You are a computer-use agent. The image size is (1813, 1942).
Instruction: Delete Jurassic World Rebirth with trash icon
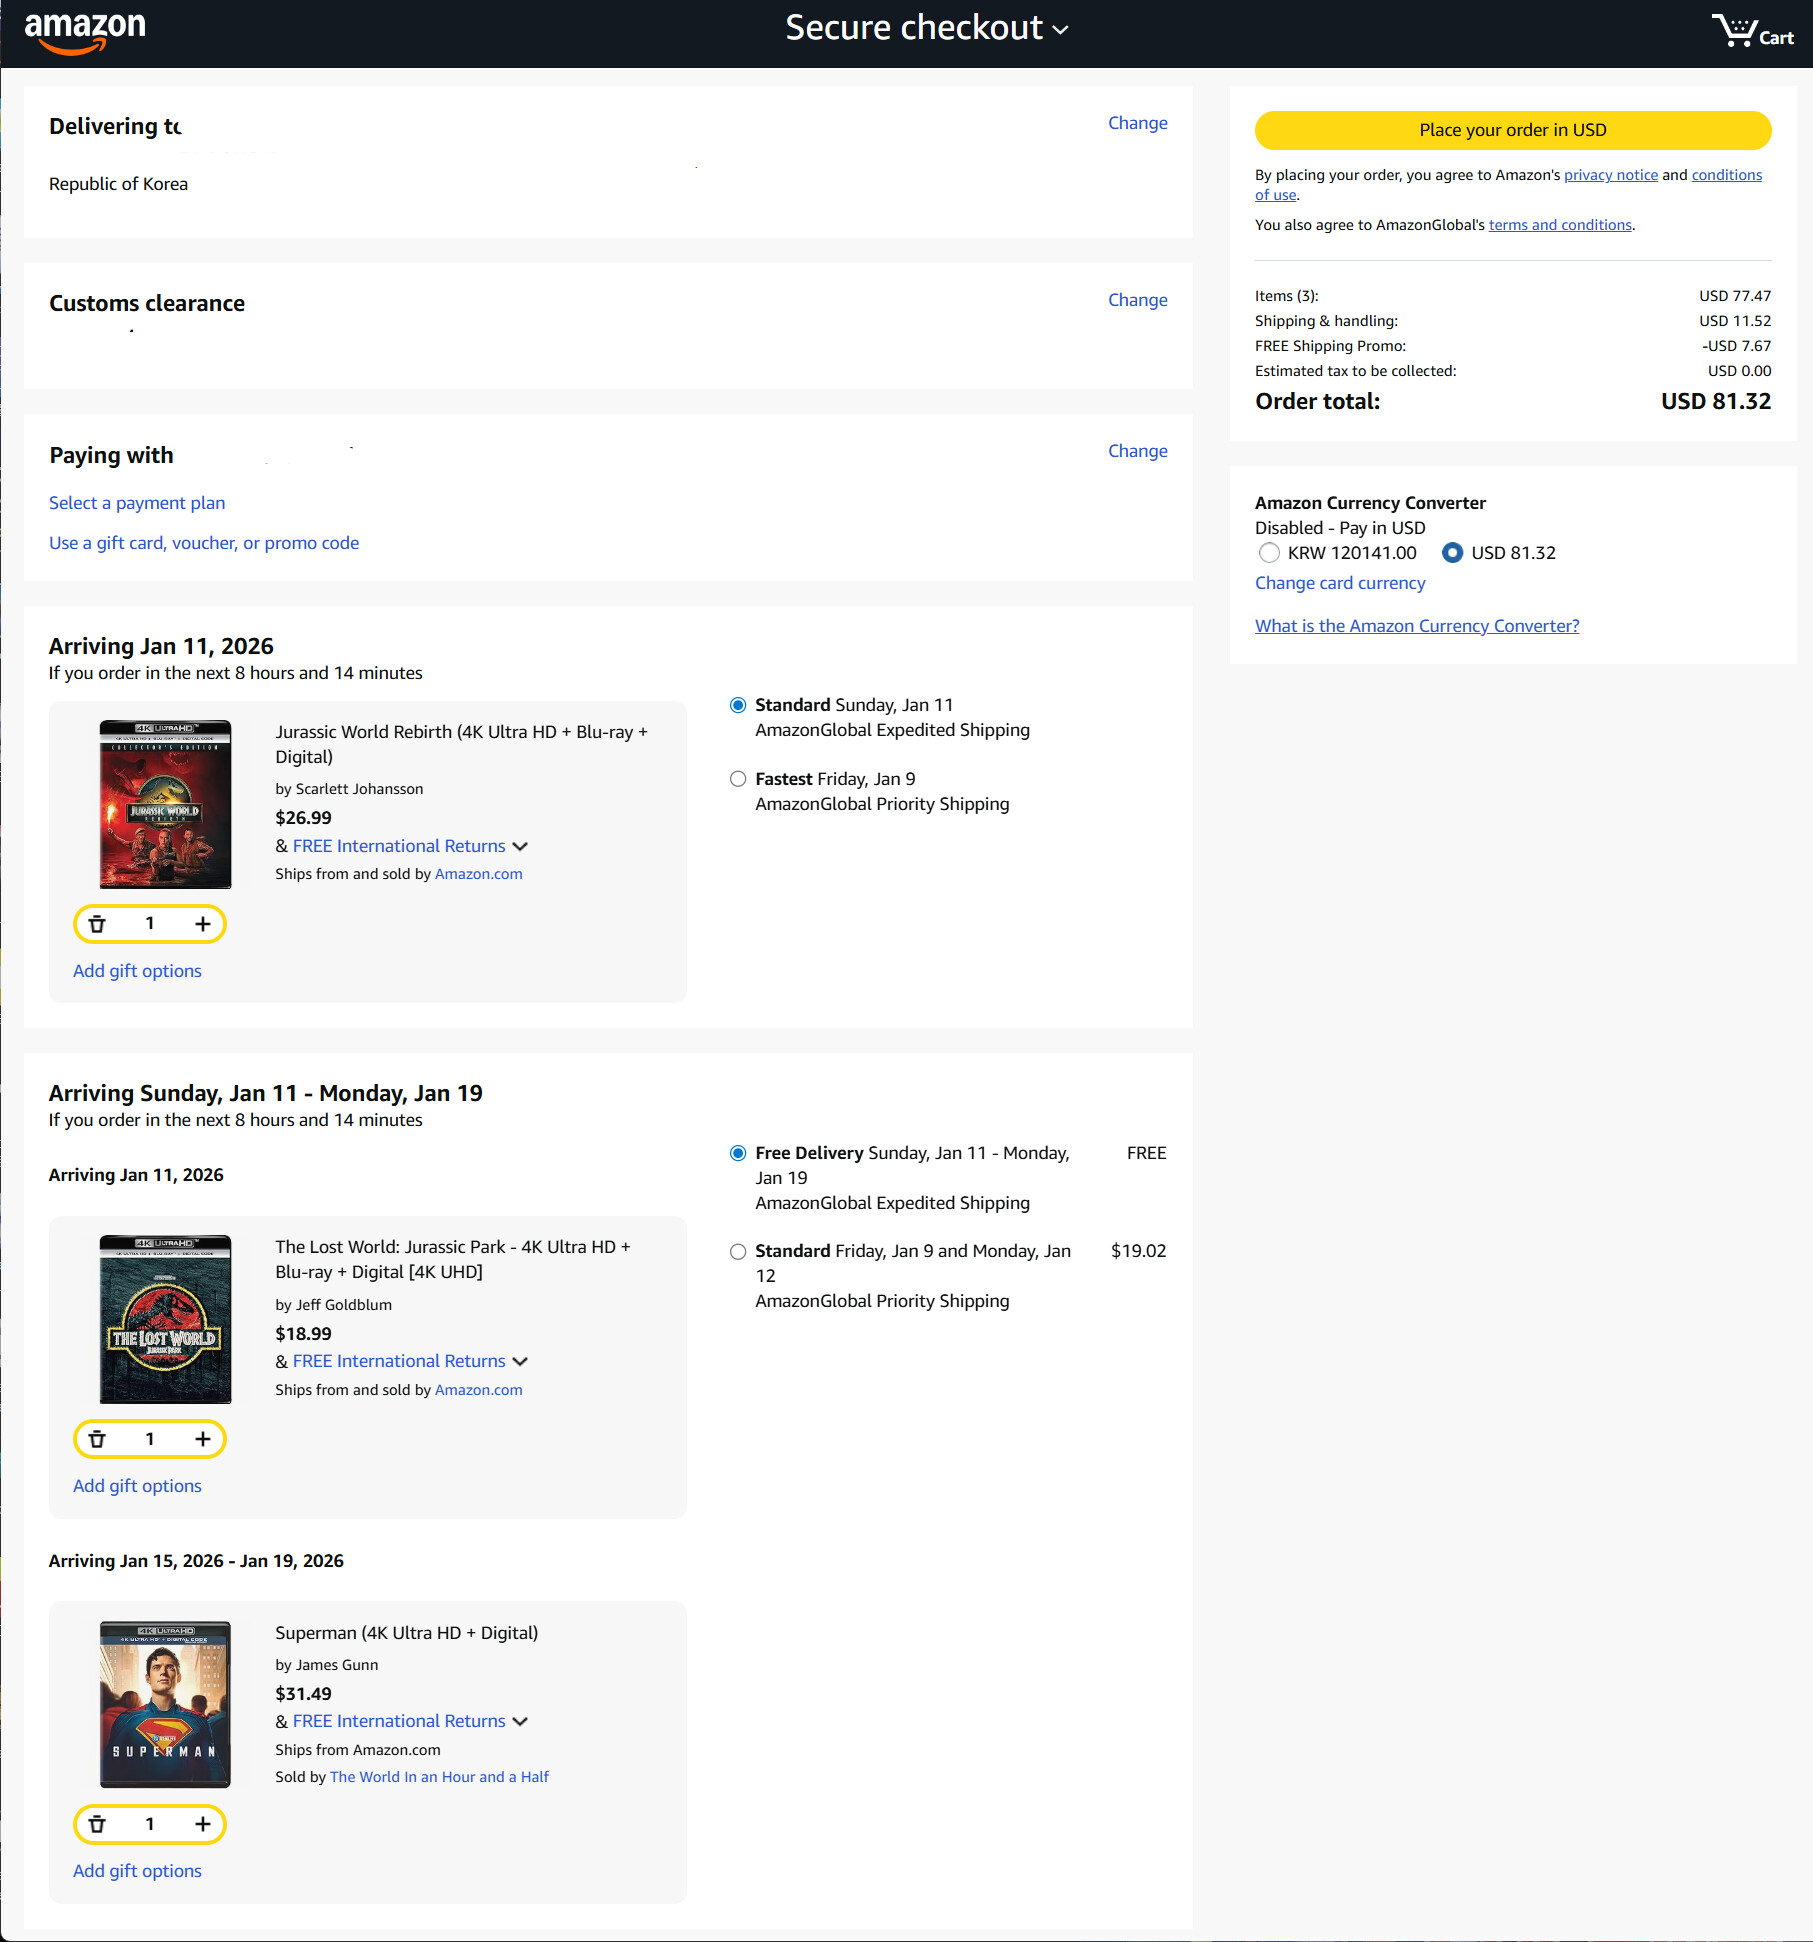(97, 924)
